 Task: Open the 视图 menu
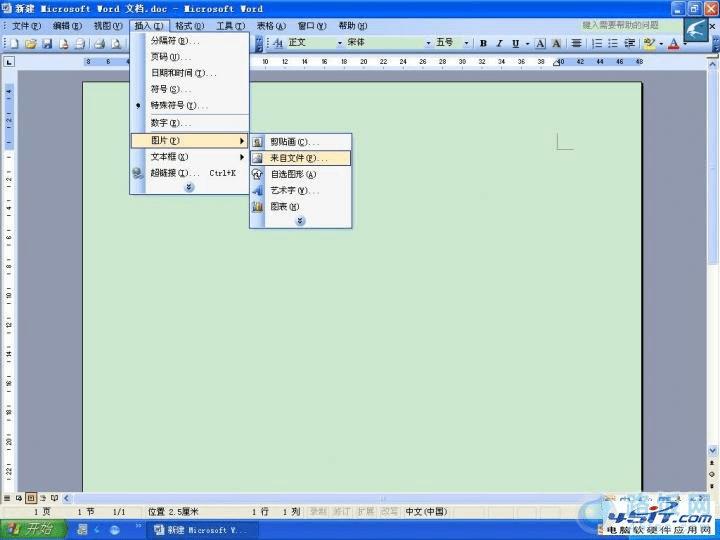[108, 26]
